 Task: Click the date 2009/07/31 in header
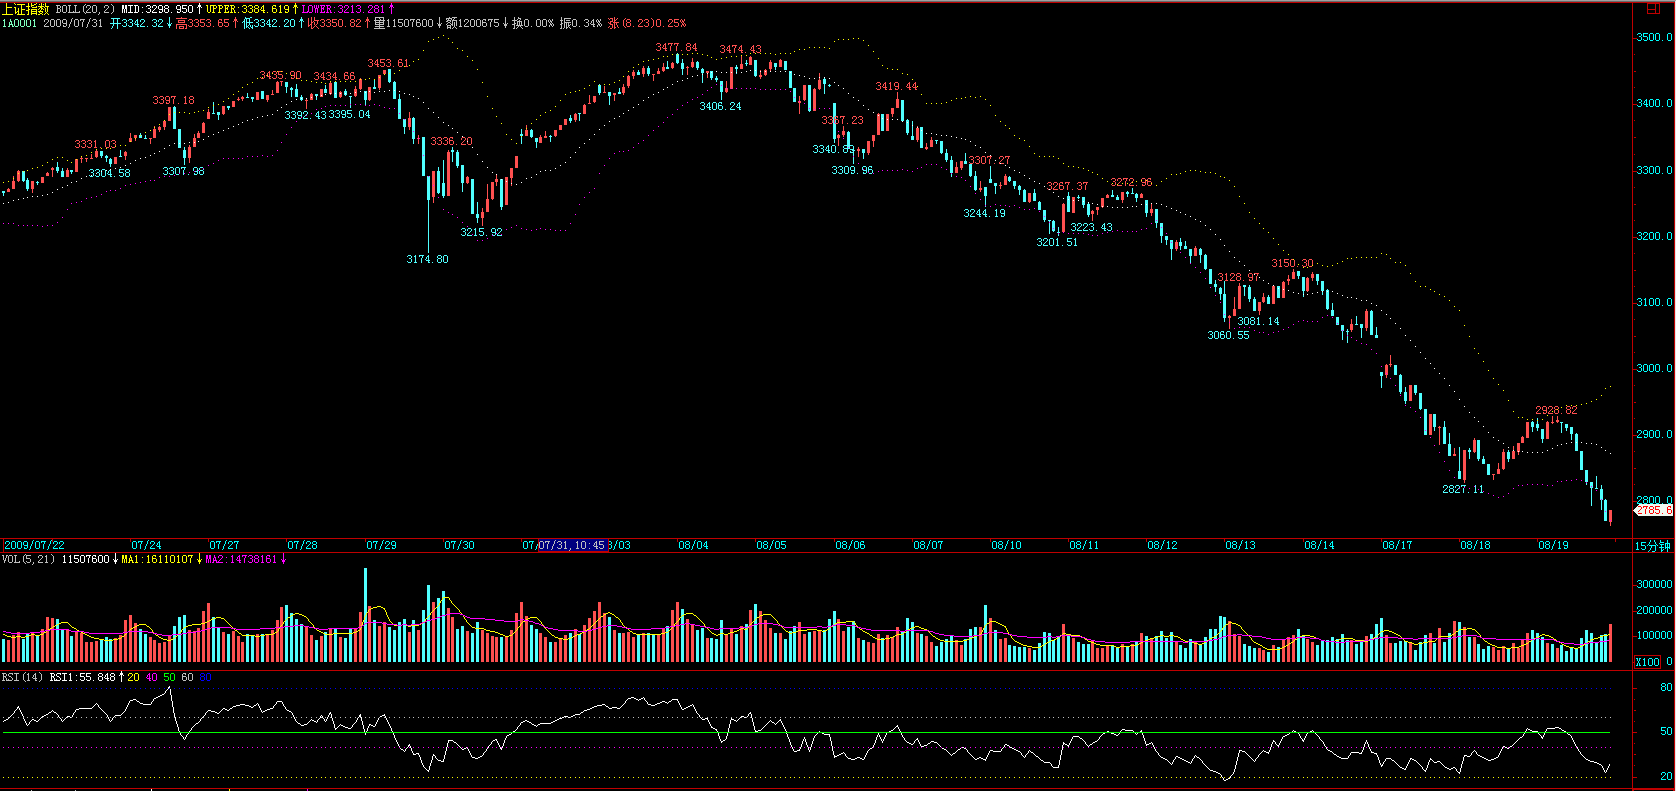tap(73, 23)
